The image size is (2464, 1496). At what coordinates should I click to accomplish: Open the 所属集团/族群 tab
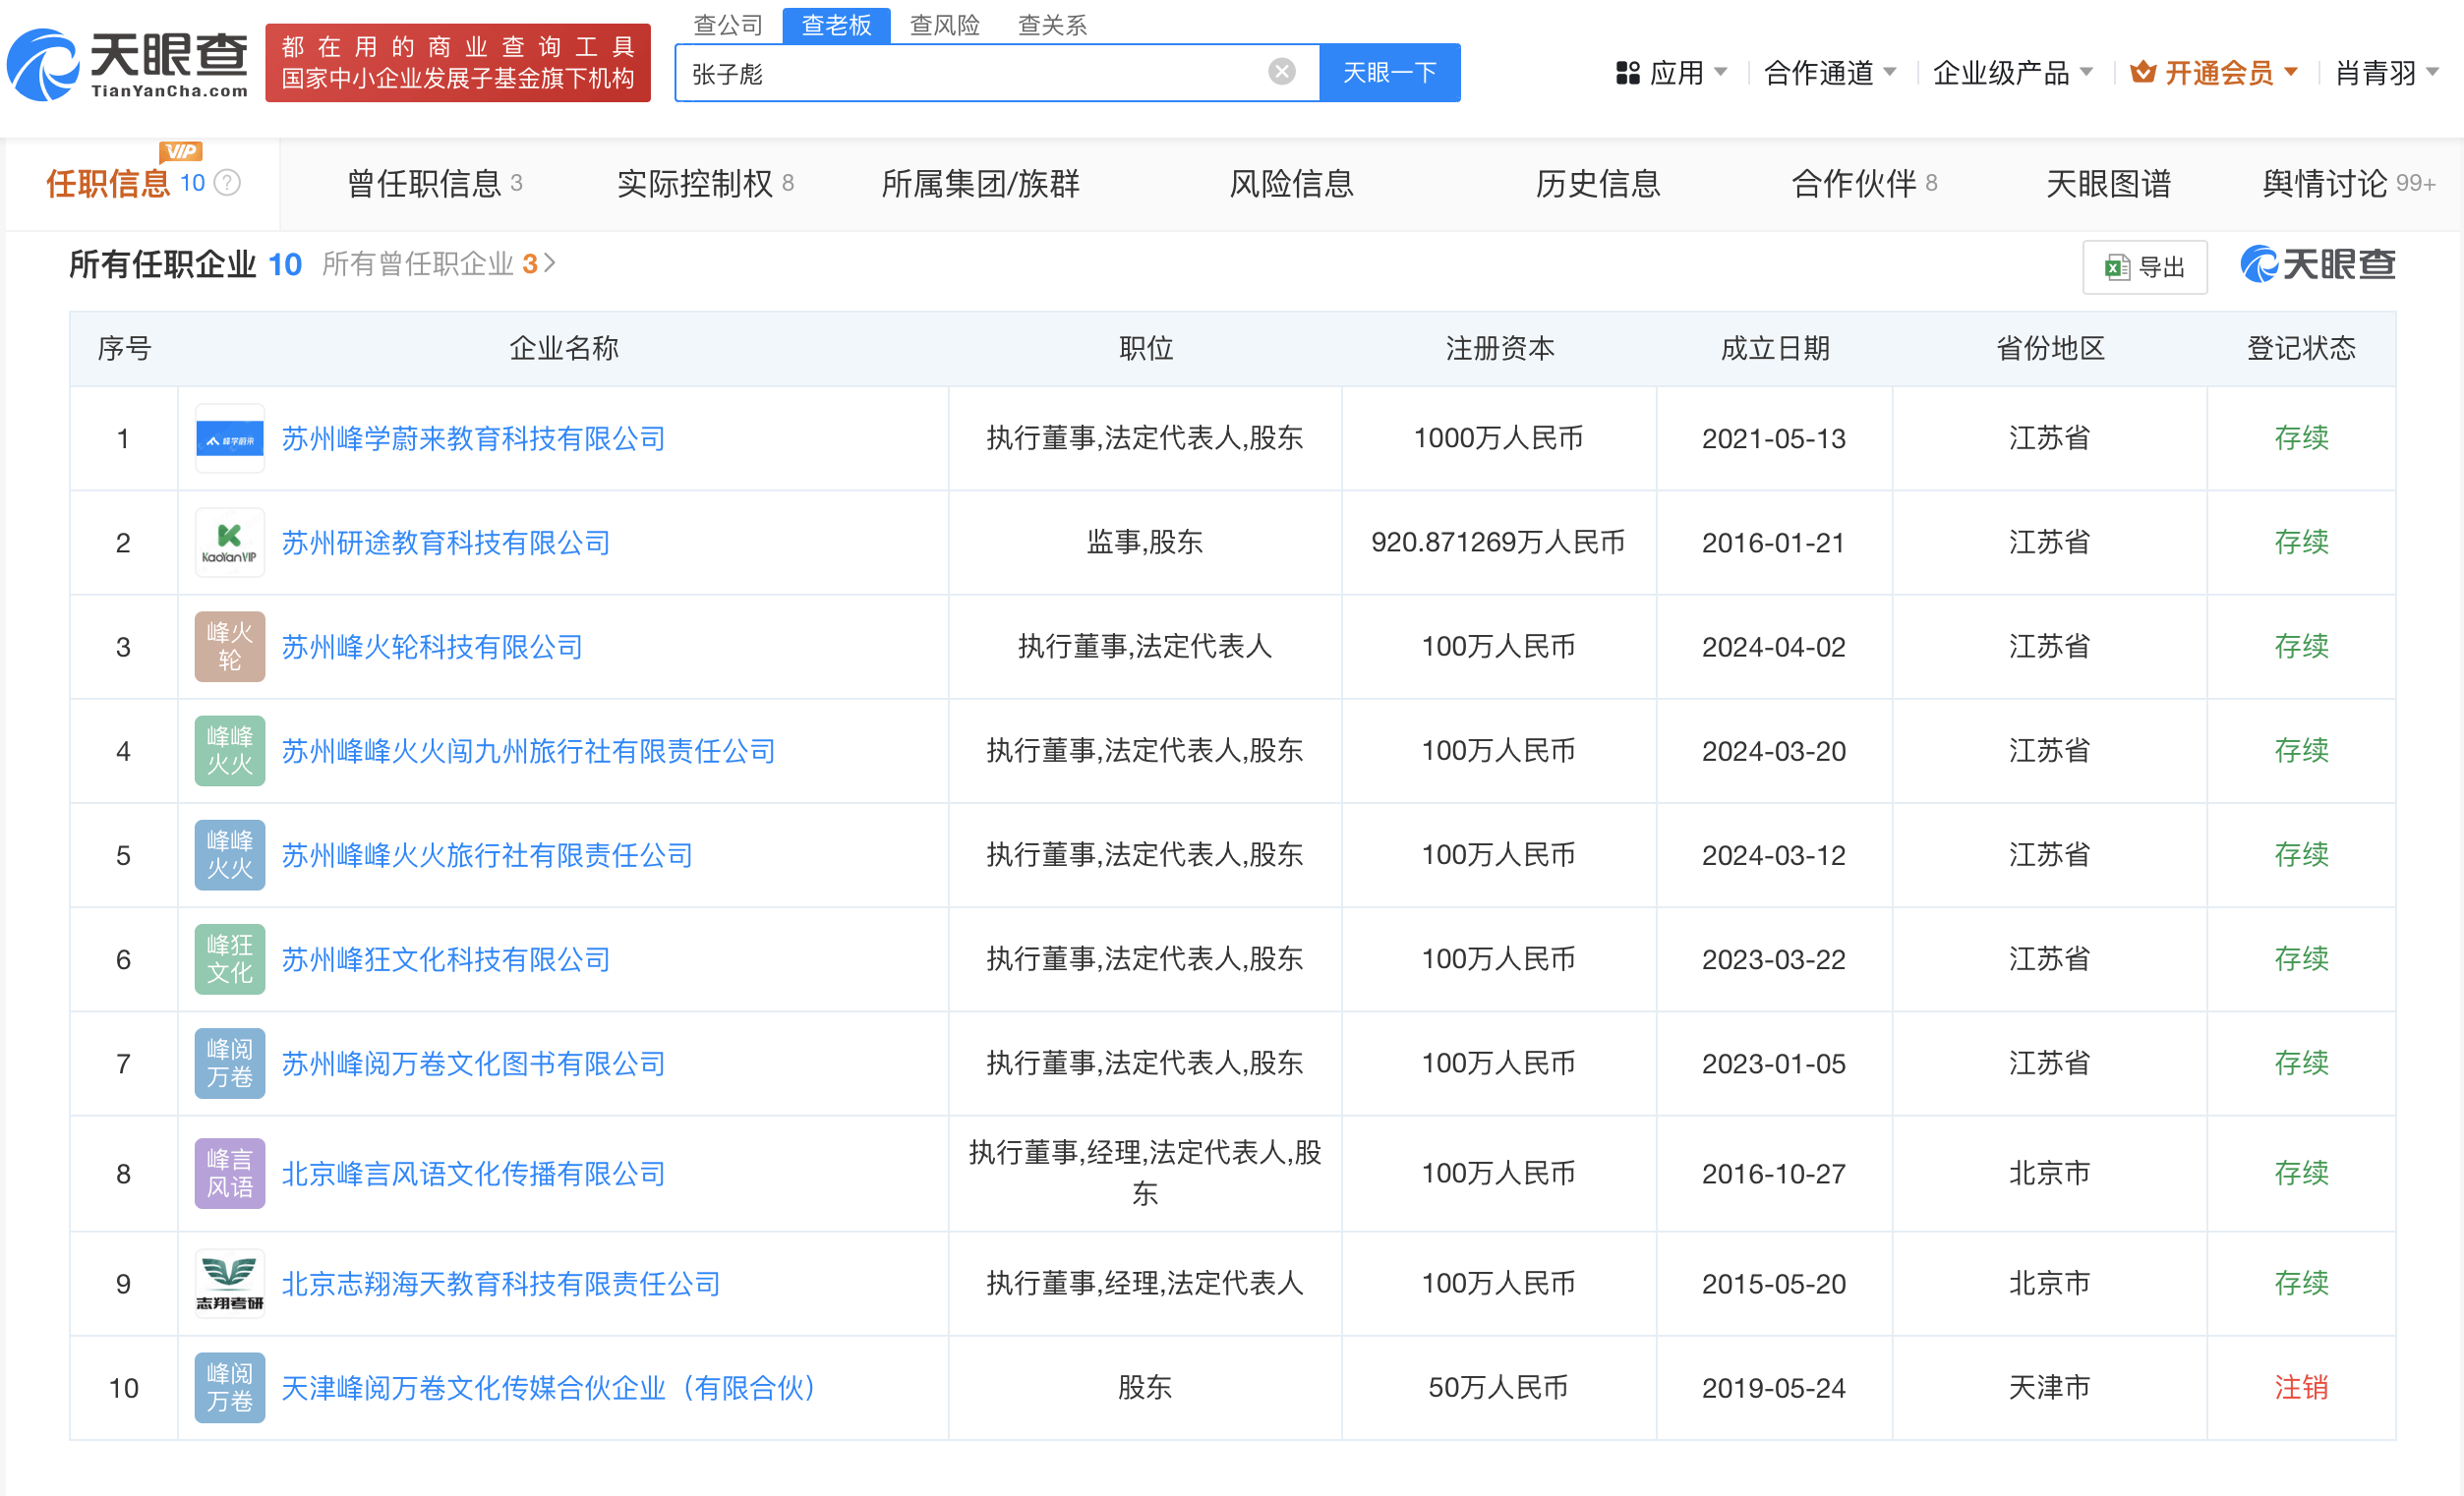pyautogui.click(x=980, y=183)
